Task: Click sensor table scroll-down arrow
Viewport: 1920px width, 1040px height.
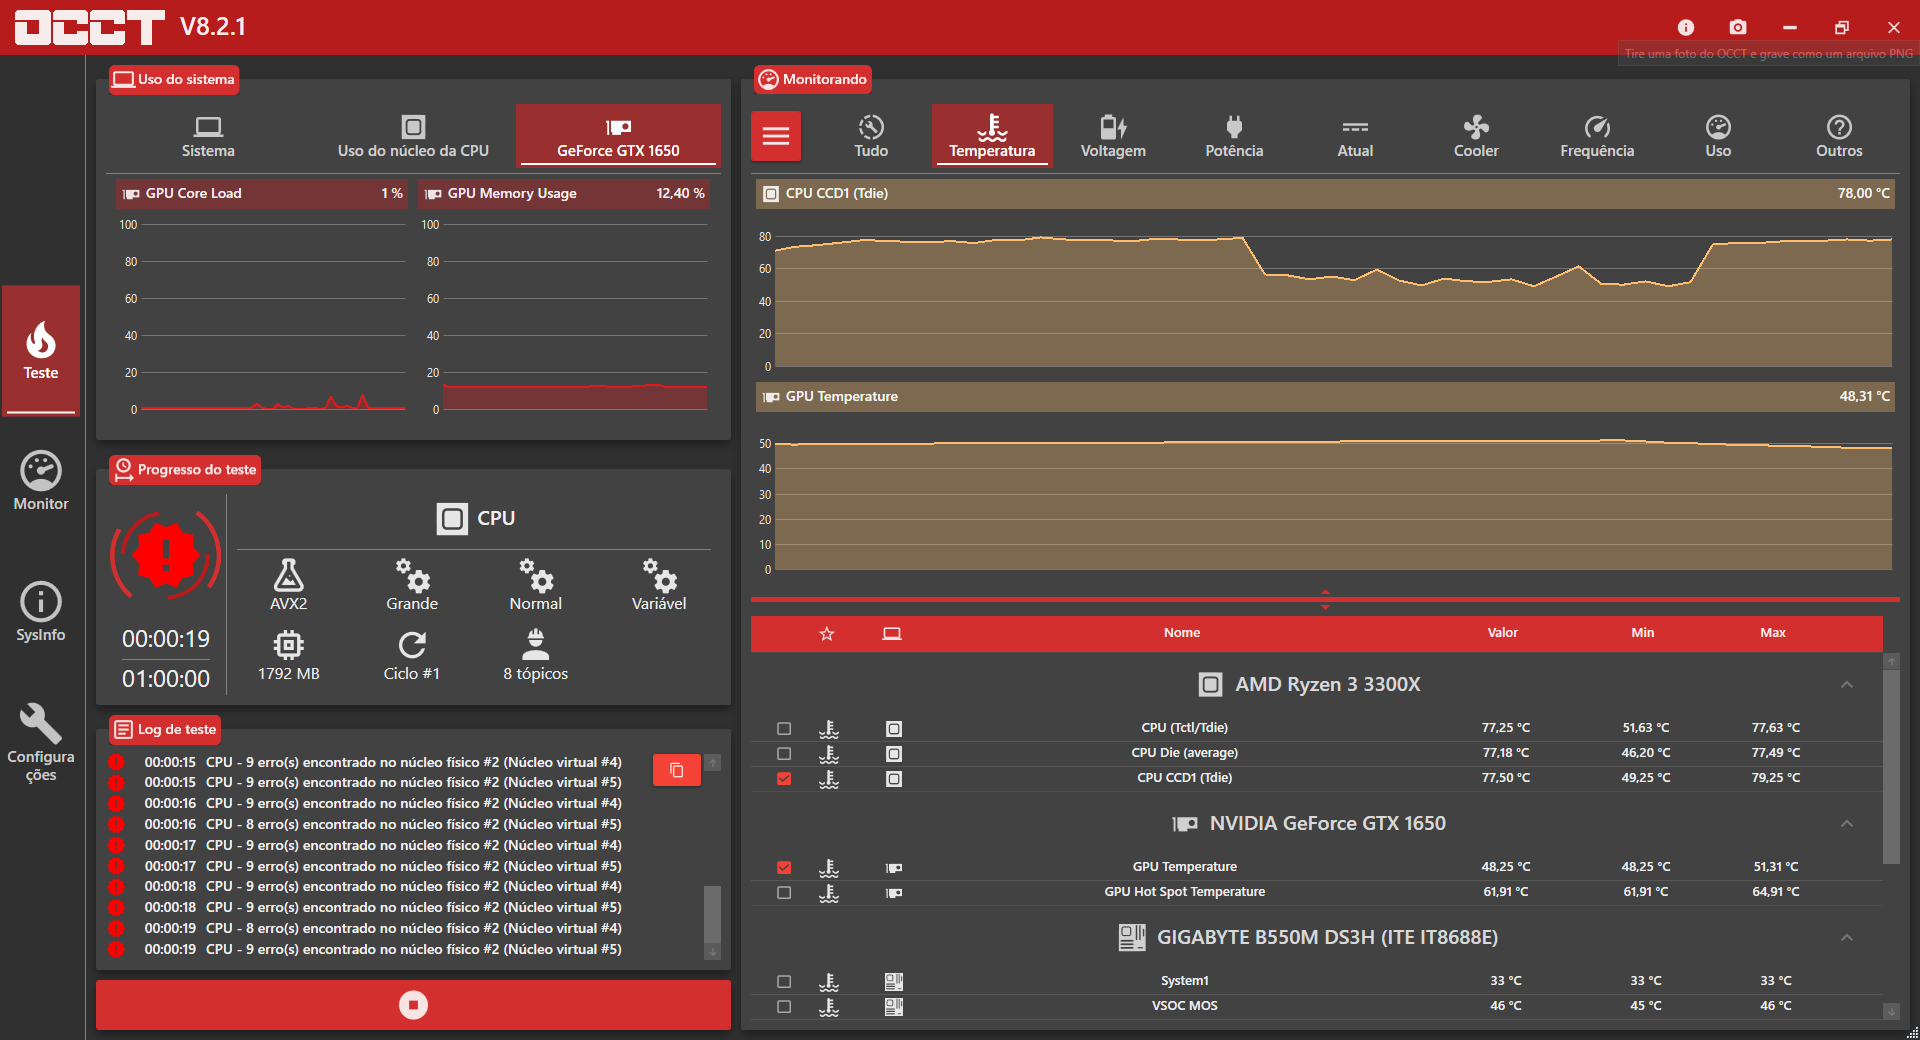Action: tap(1891, 1012)
